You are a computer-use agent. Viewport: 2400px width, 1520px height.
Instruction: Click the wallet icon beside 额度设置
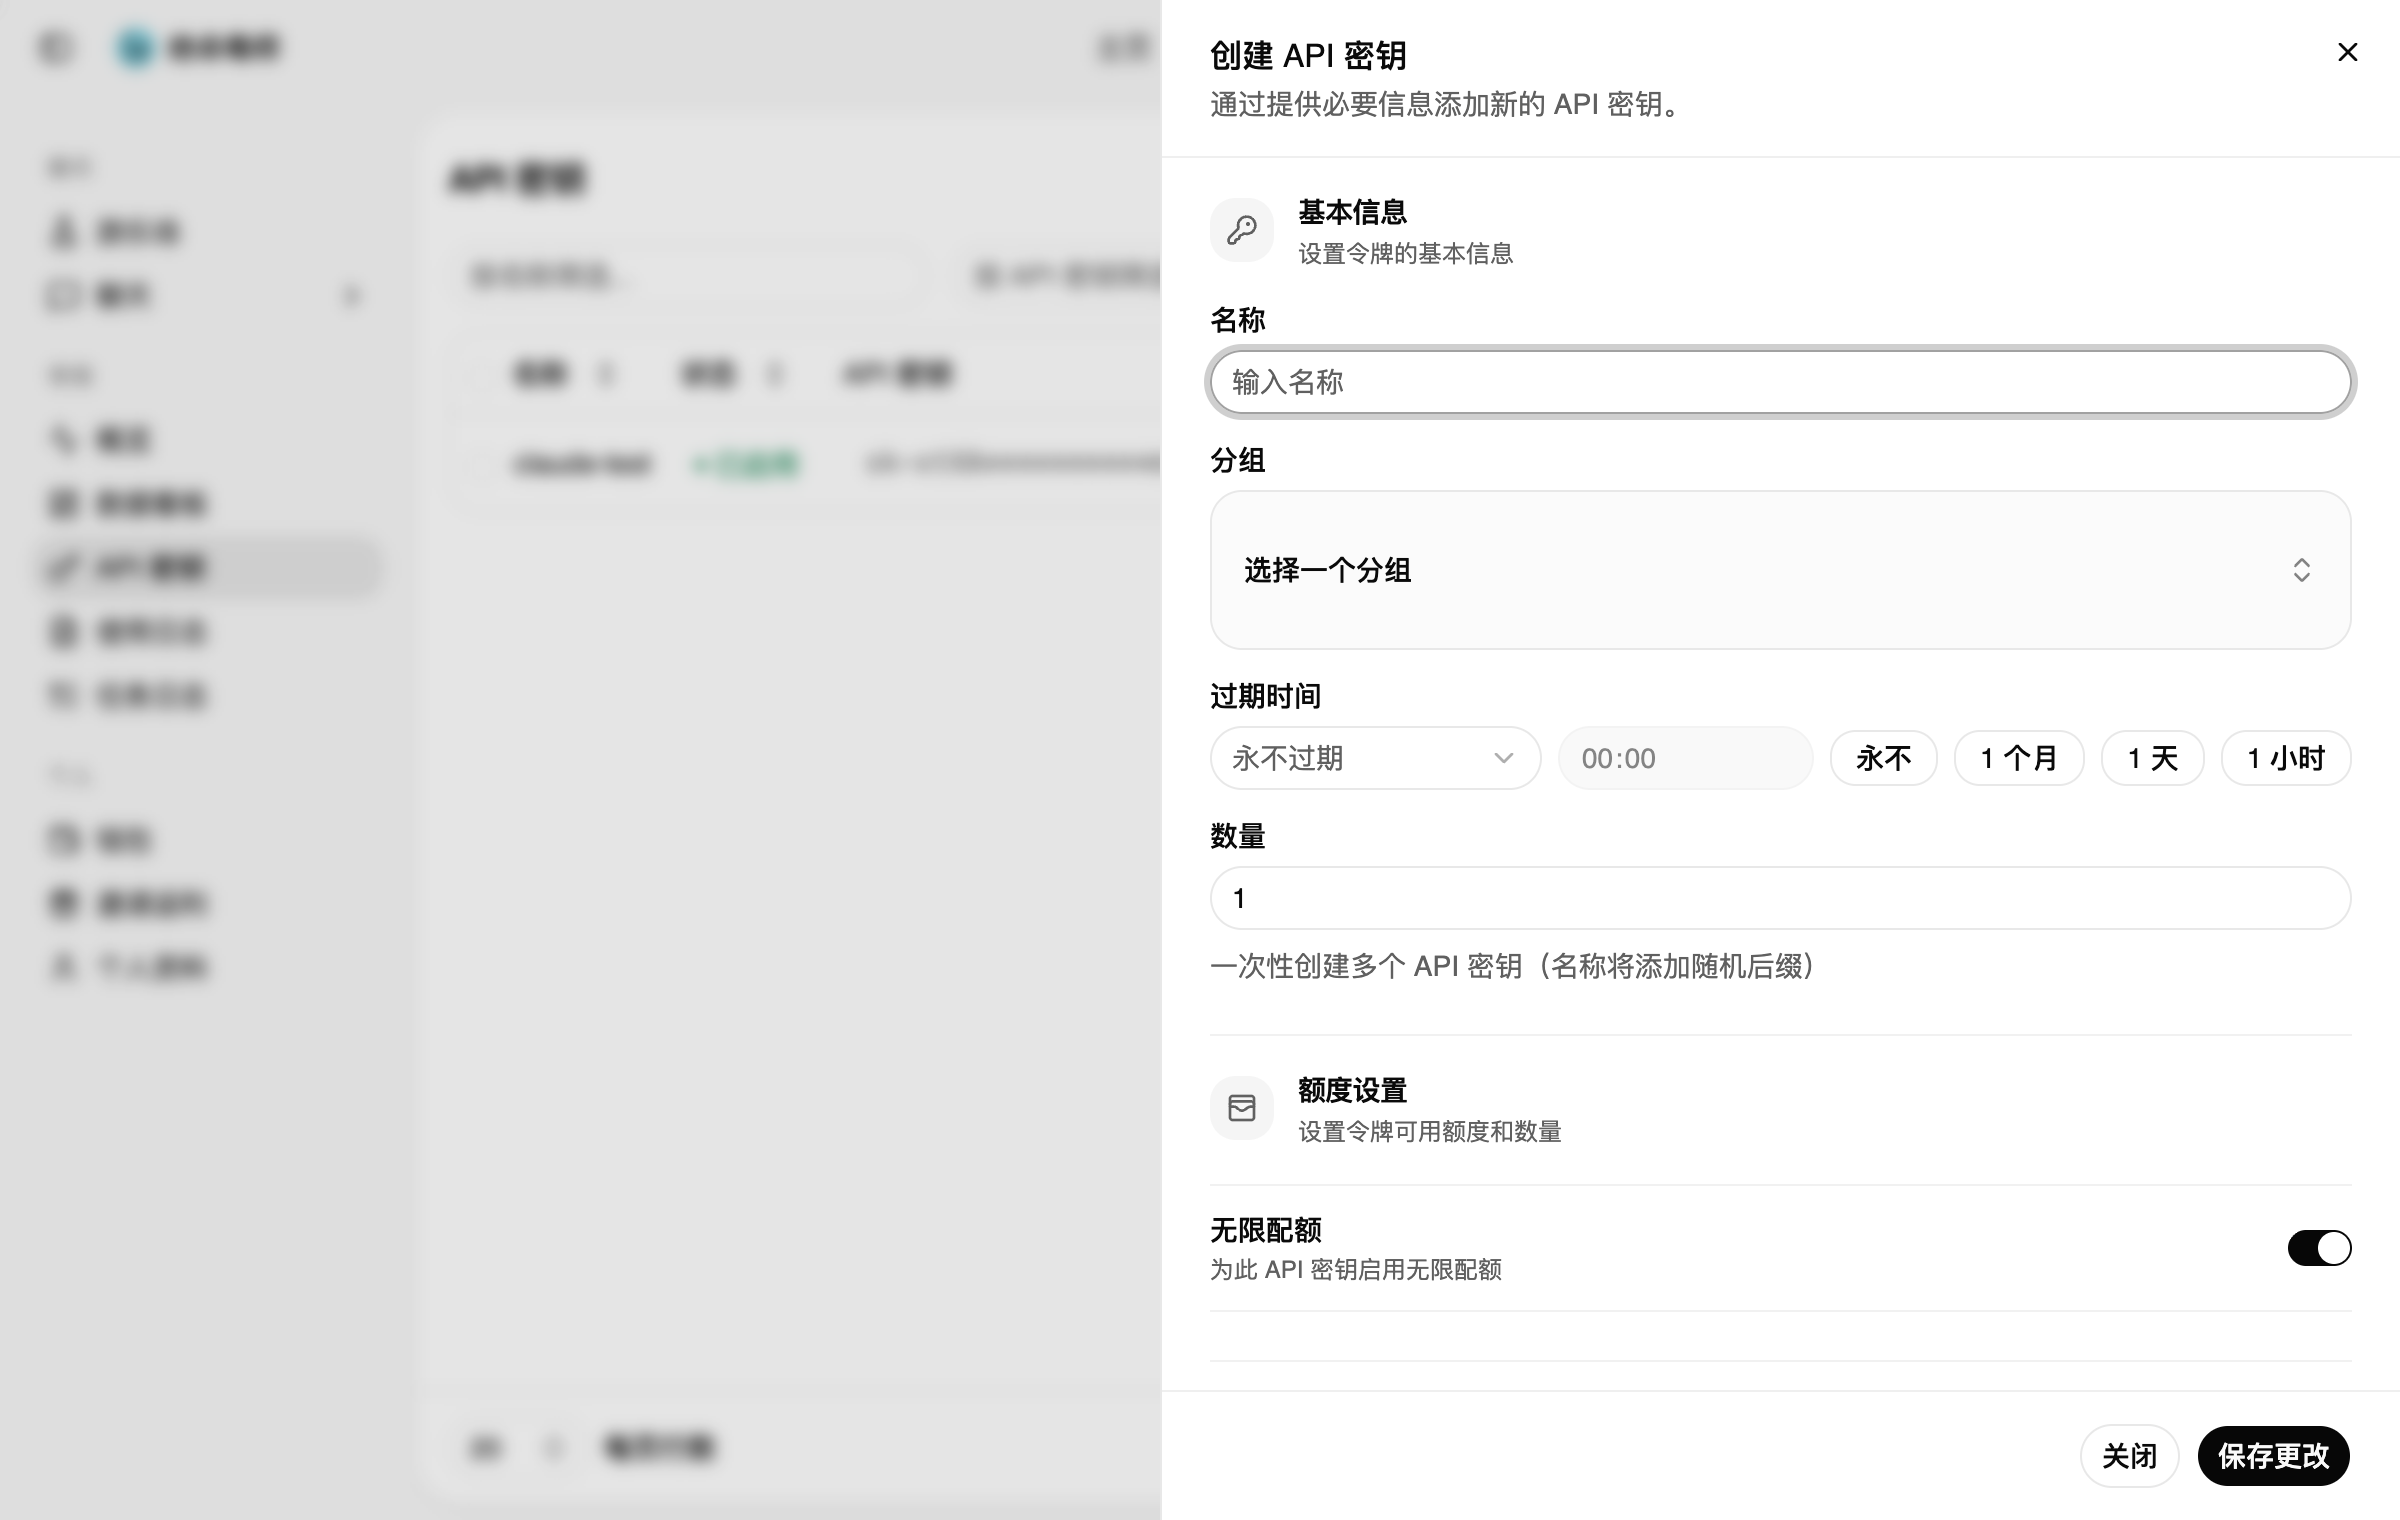coord(1241,1108)
